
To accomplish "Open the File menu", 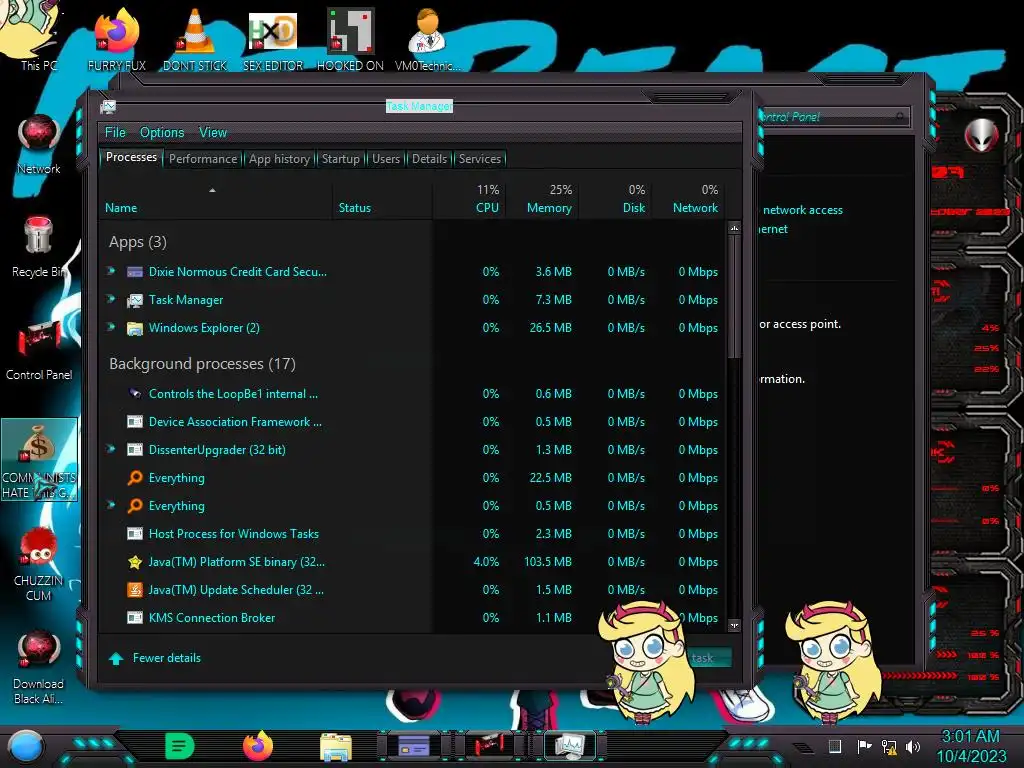I will [x=115, y=133].
